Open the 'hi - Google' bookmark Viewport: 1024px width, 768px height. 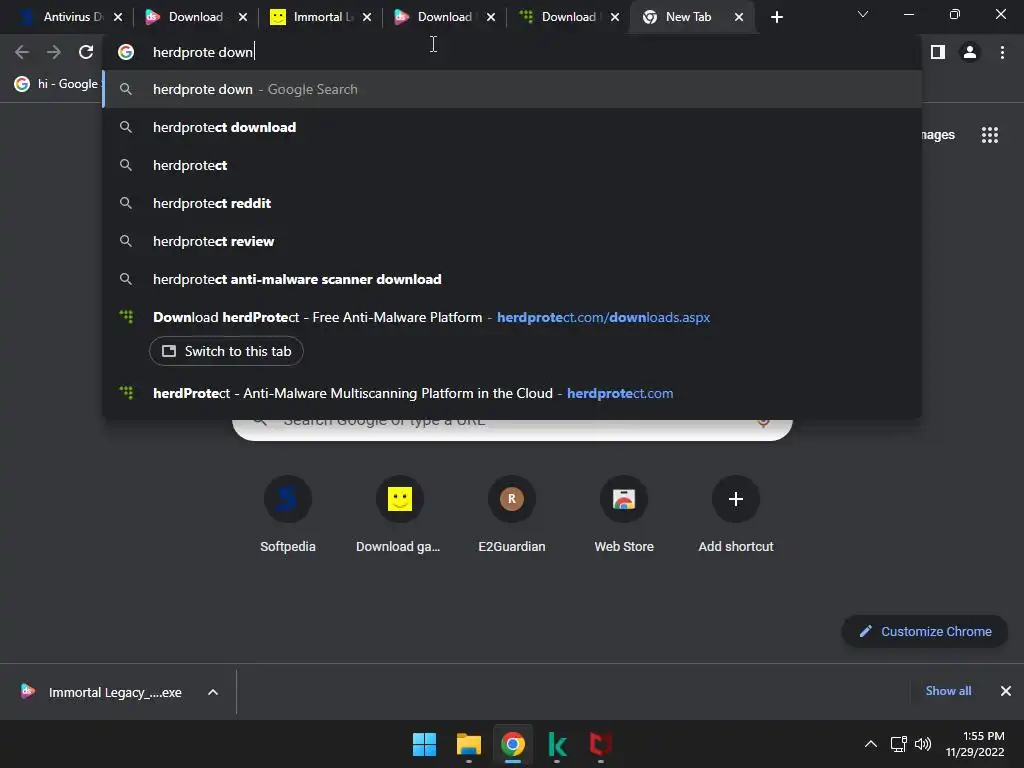click(57, 84)
